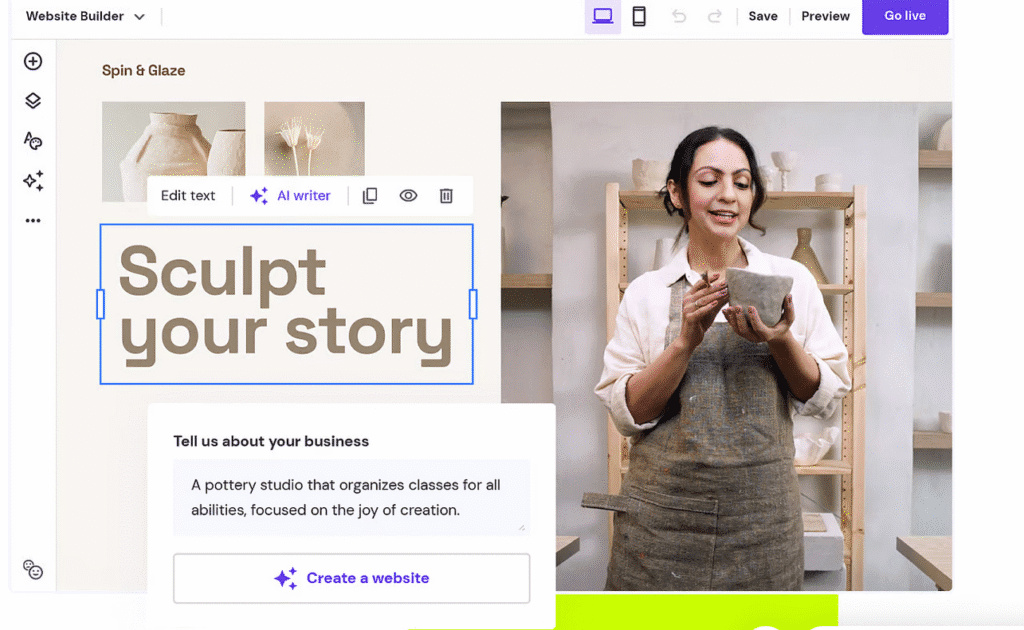Open the Preview
Image resolution: width=1024 pixels, height=630 pixels.
[825, 16]
